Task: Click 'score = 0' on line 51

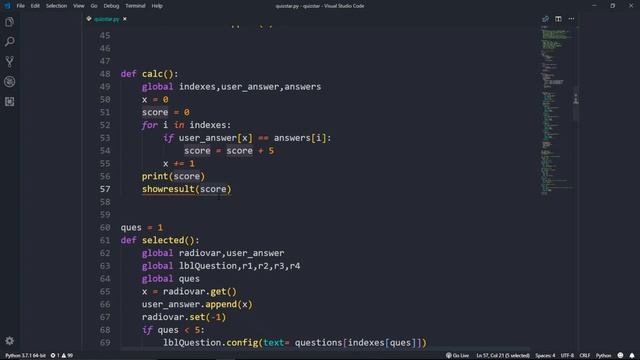Action: (165, 112)
